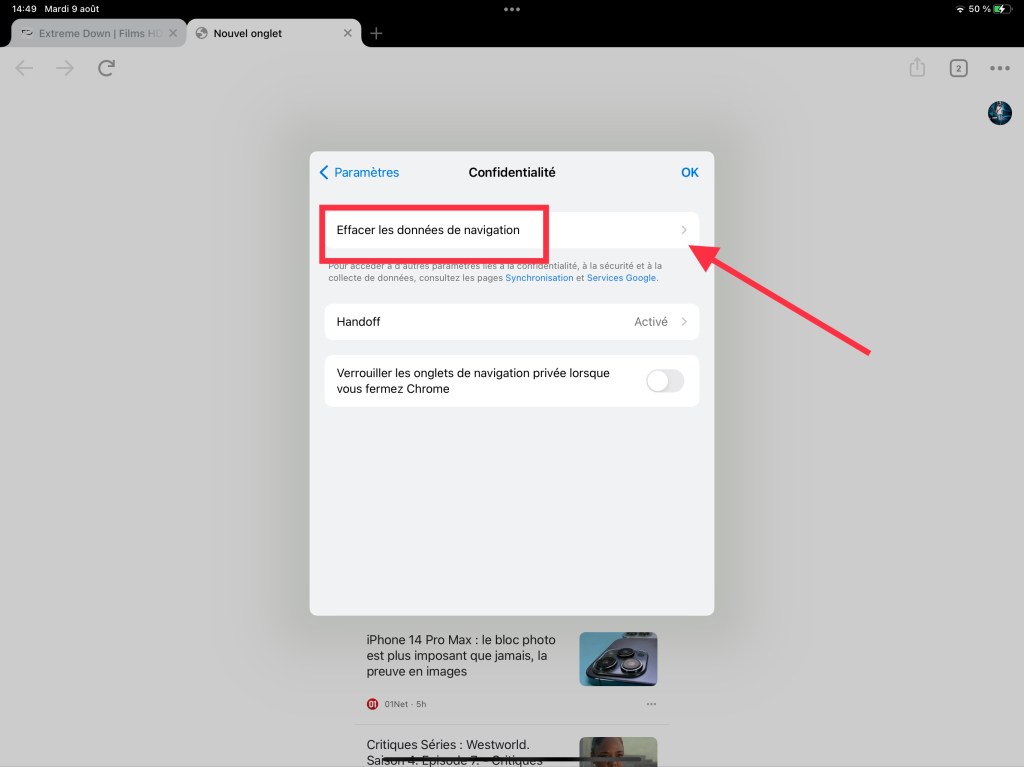The width and height of the screenshot is (1024, 767).
Task: Close the Nouvel onglet tab
Action: 348,33
